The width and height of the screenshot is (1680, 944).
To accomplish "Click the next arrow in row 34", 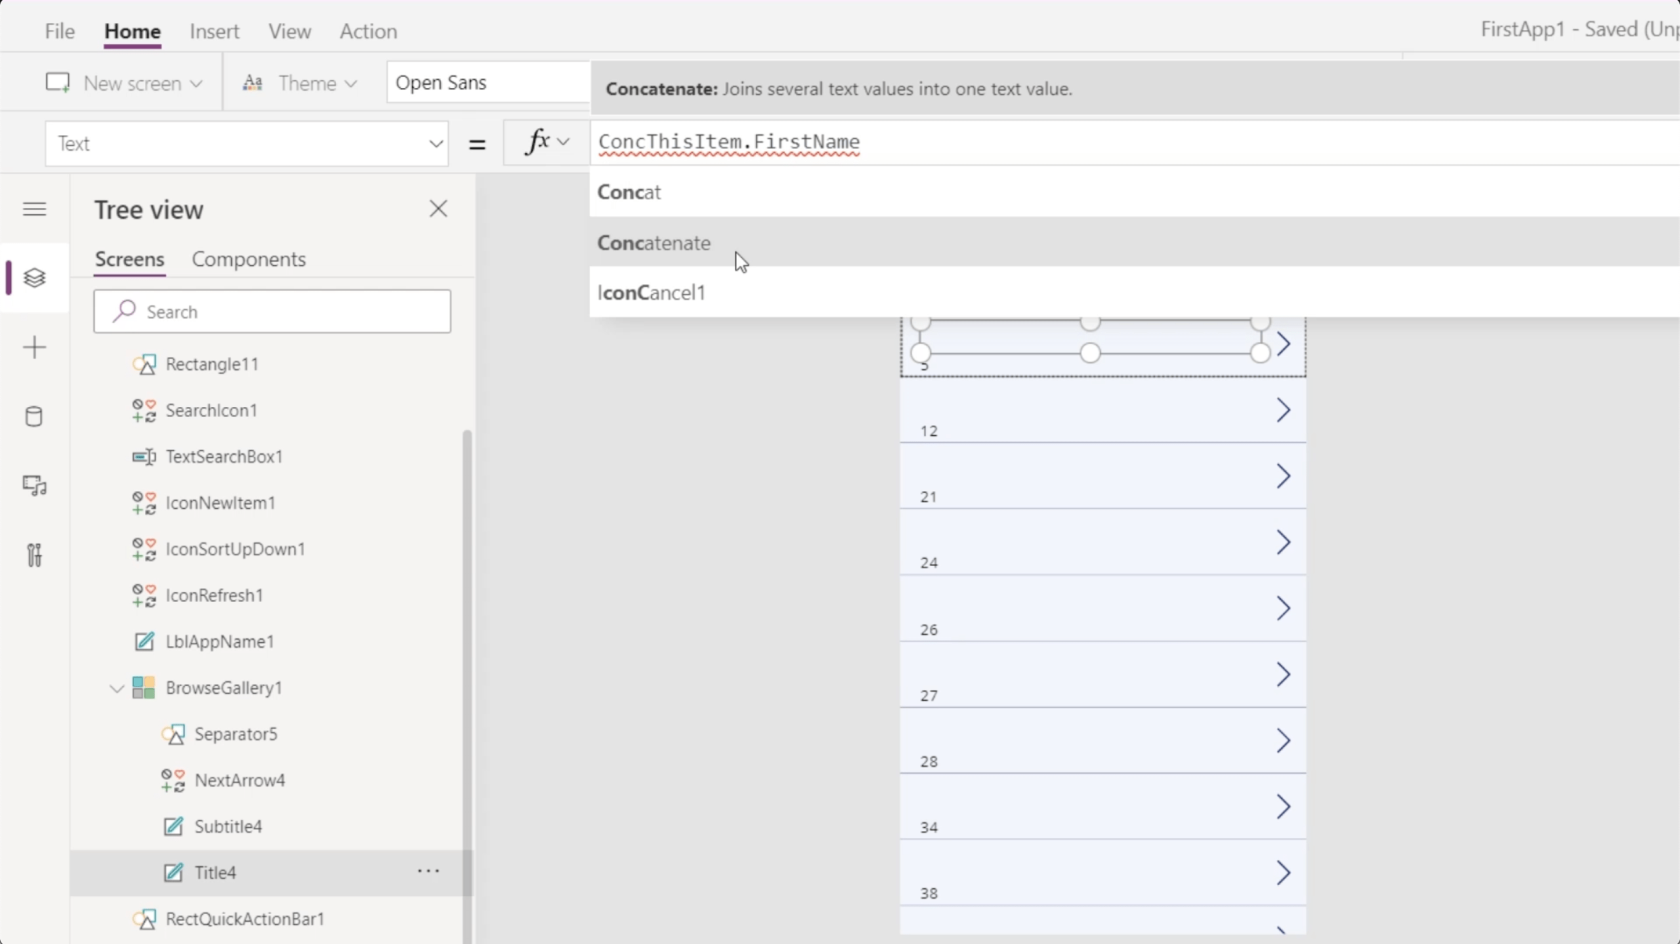I will 1283,806.
